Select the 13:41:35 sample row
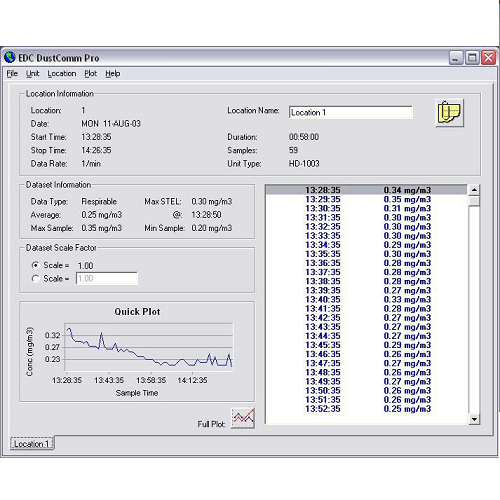 pos(367,309)
